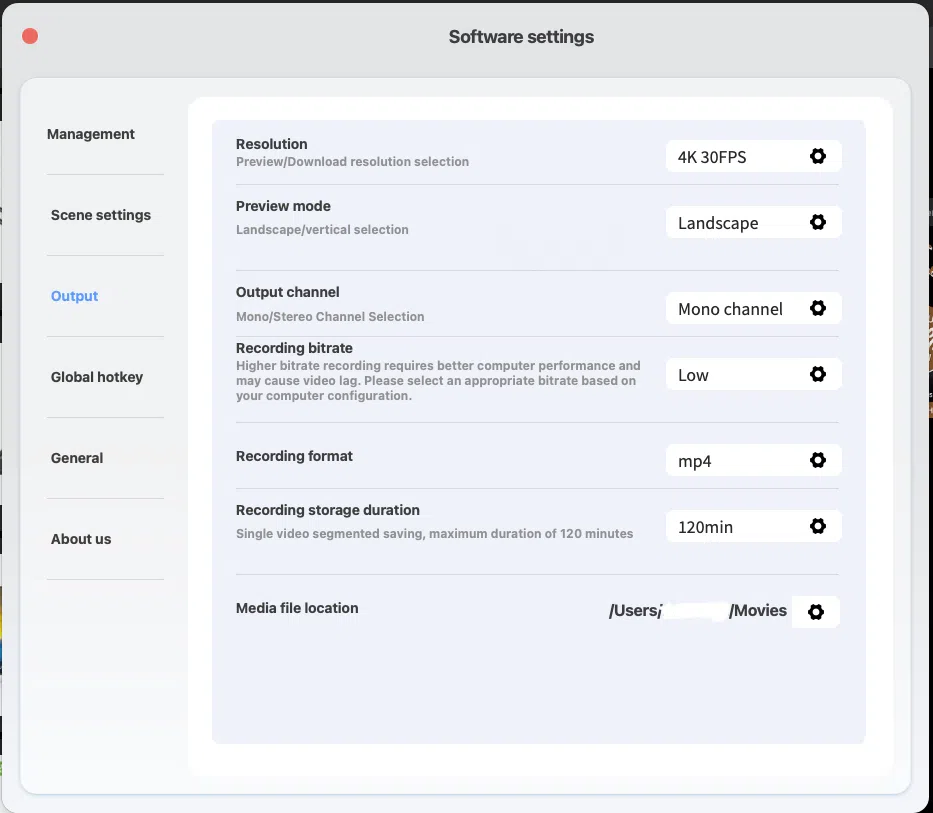Close the Software settings window
Screen dimensions: 933x813
click(30, 36)
